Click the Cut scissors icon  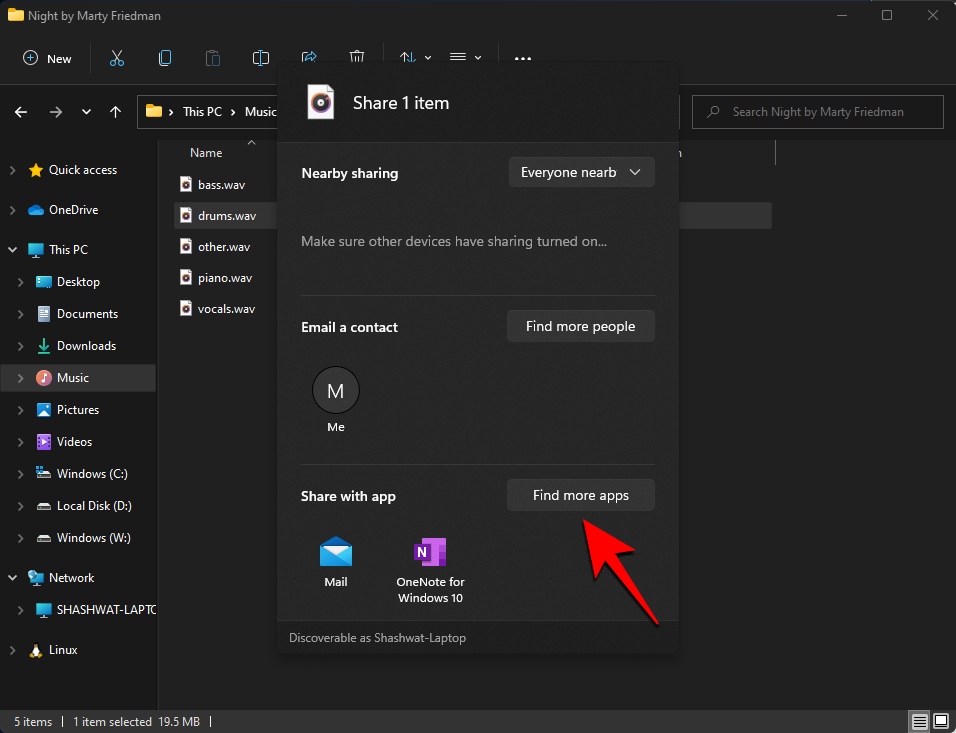point(116,59)
